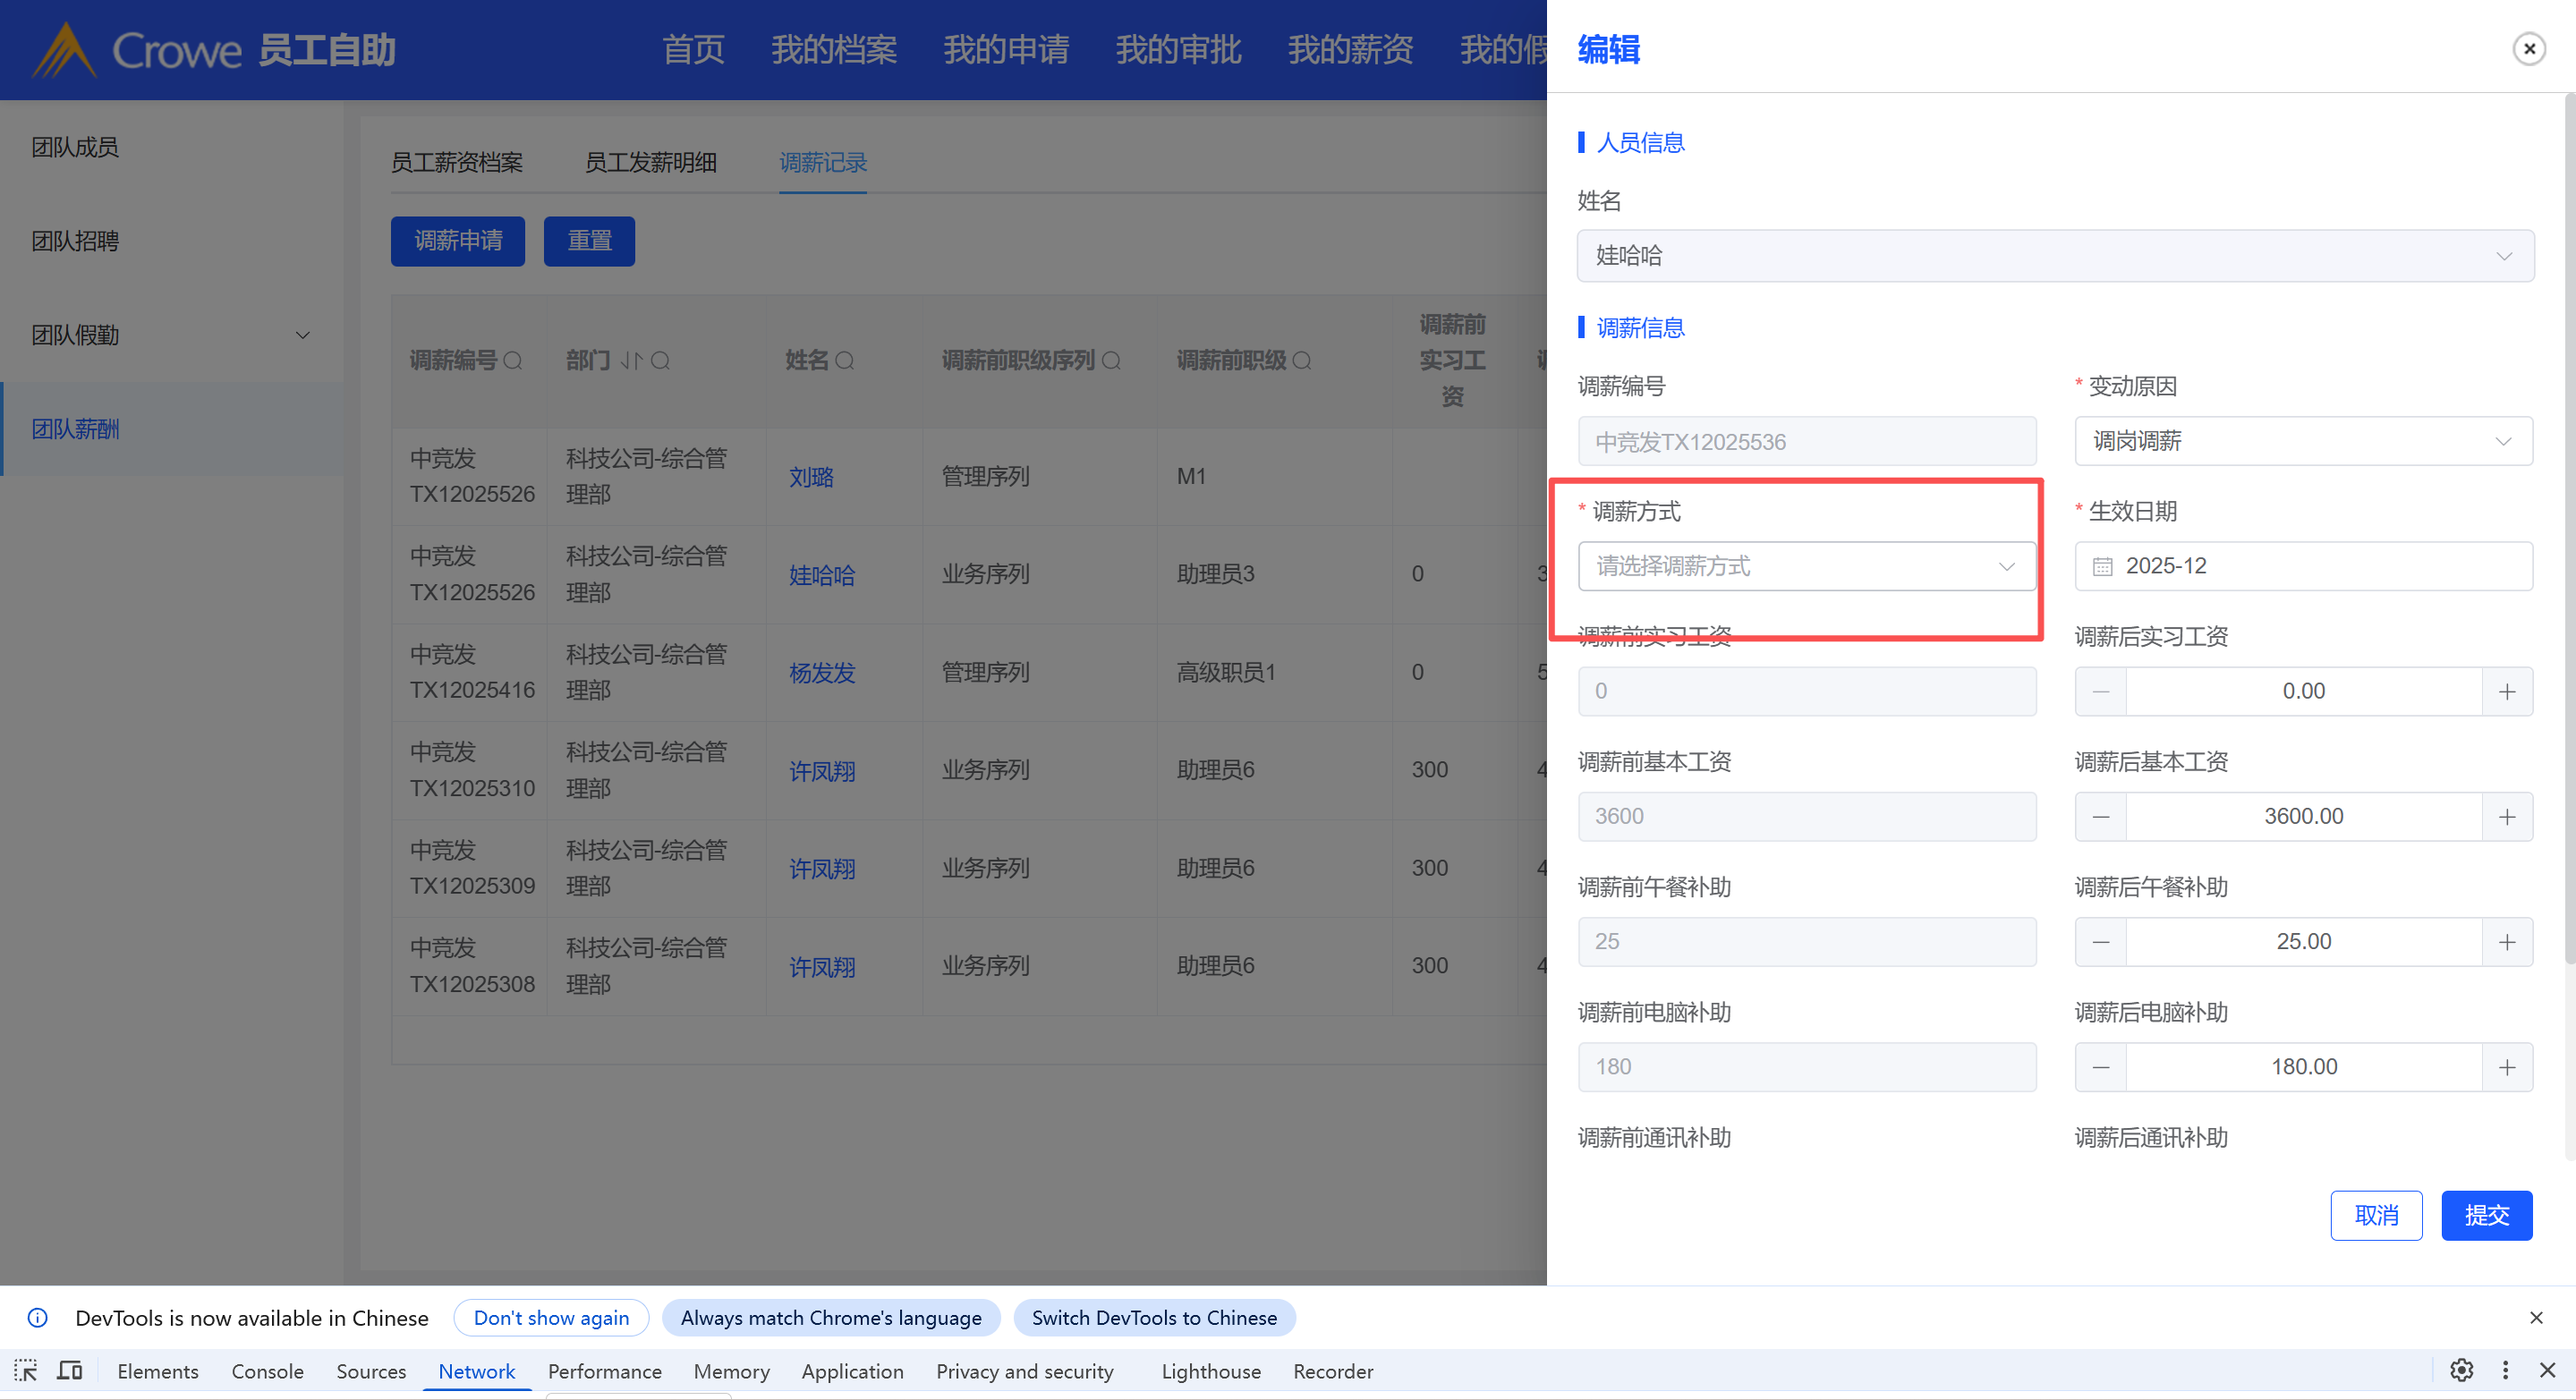This screenshot has height=1400, width=2576.
Task: Click the DevTools inspect element icon
Action: pyautogui.click(x=26, y=1371)
